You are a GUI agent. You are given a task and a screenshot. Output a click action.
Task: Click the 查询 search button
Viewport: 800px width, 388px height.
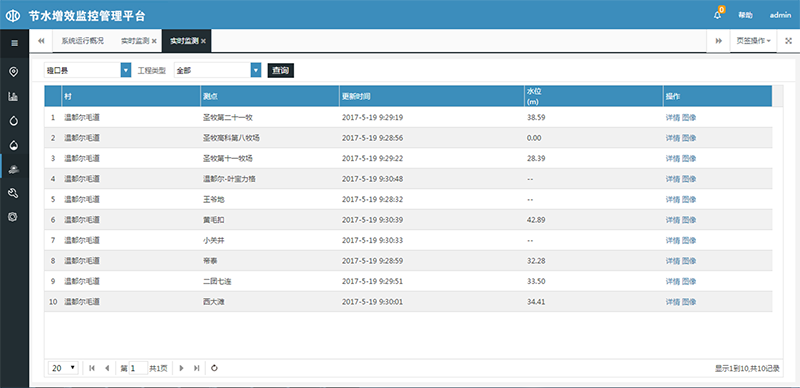point(281,70)
